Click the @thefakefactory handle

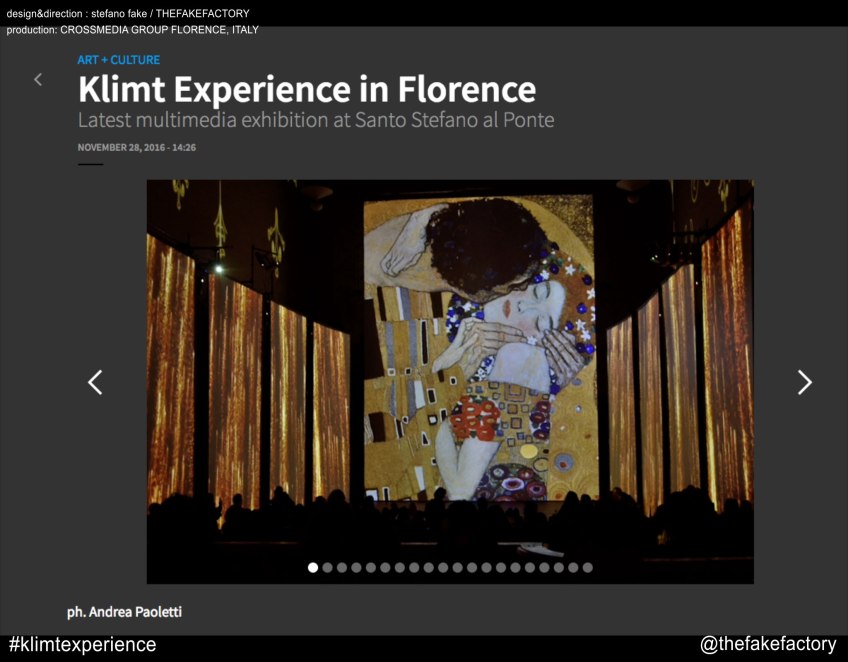tap(767, 645)
